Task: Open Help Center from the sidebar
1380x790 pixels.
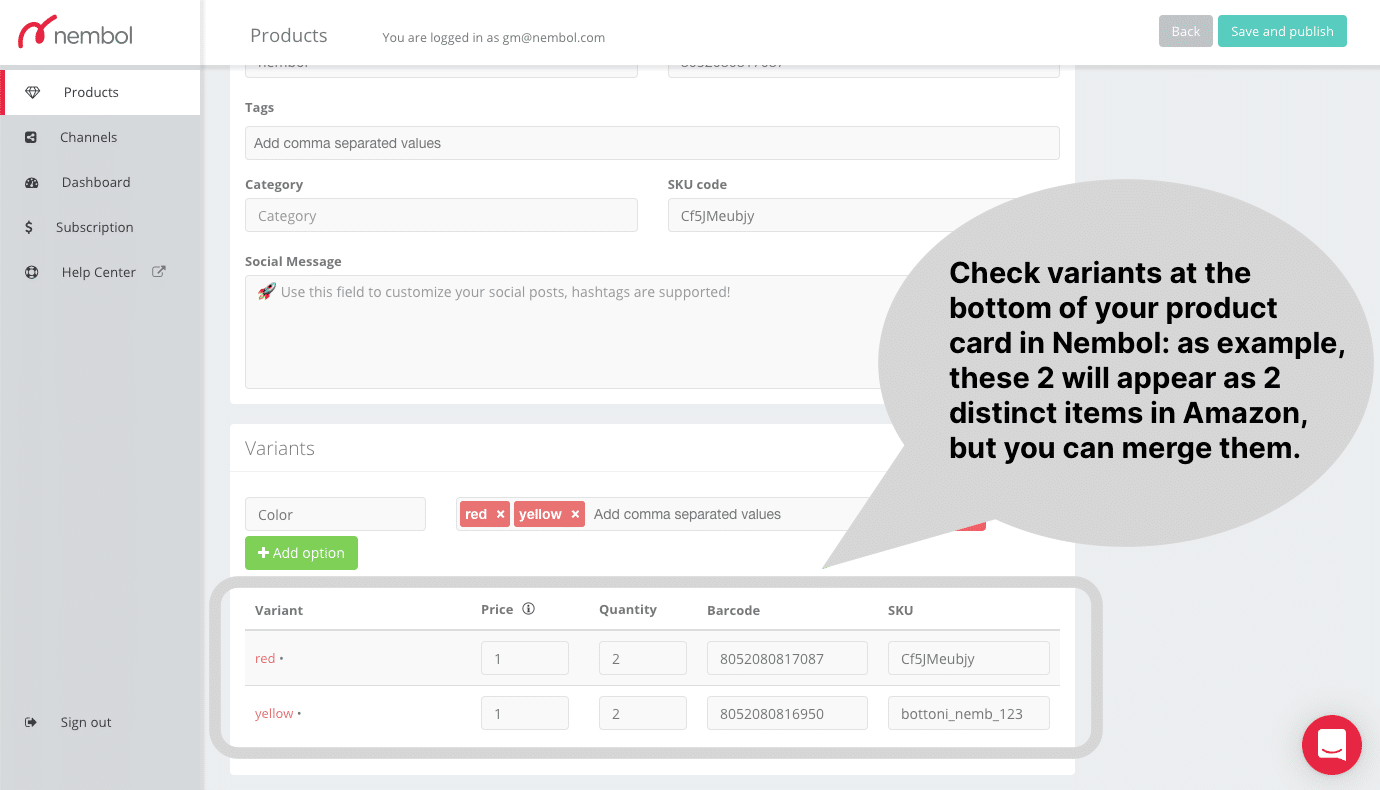Action: tap(96, 271)
